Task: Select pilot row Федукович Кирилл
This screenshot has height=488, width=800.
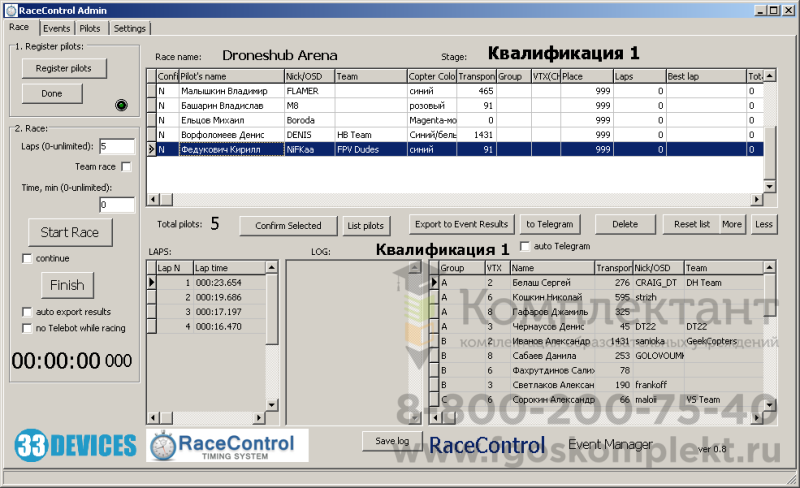Action: point(230,149)
